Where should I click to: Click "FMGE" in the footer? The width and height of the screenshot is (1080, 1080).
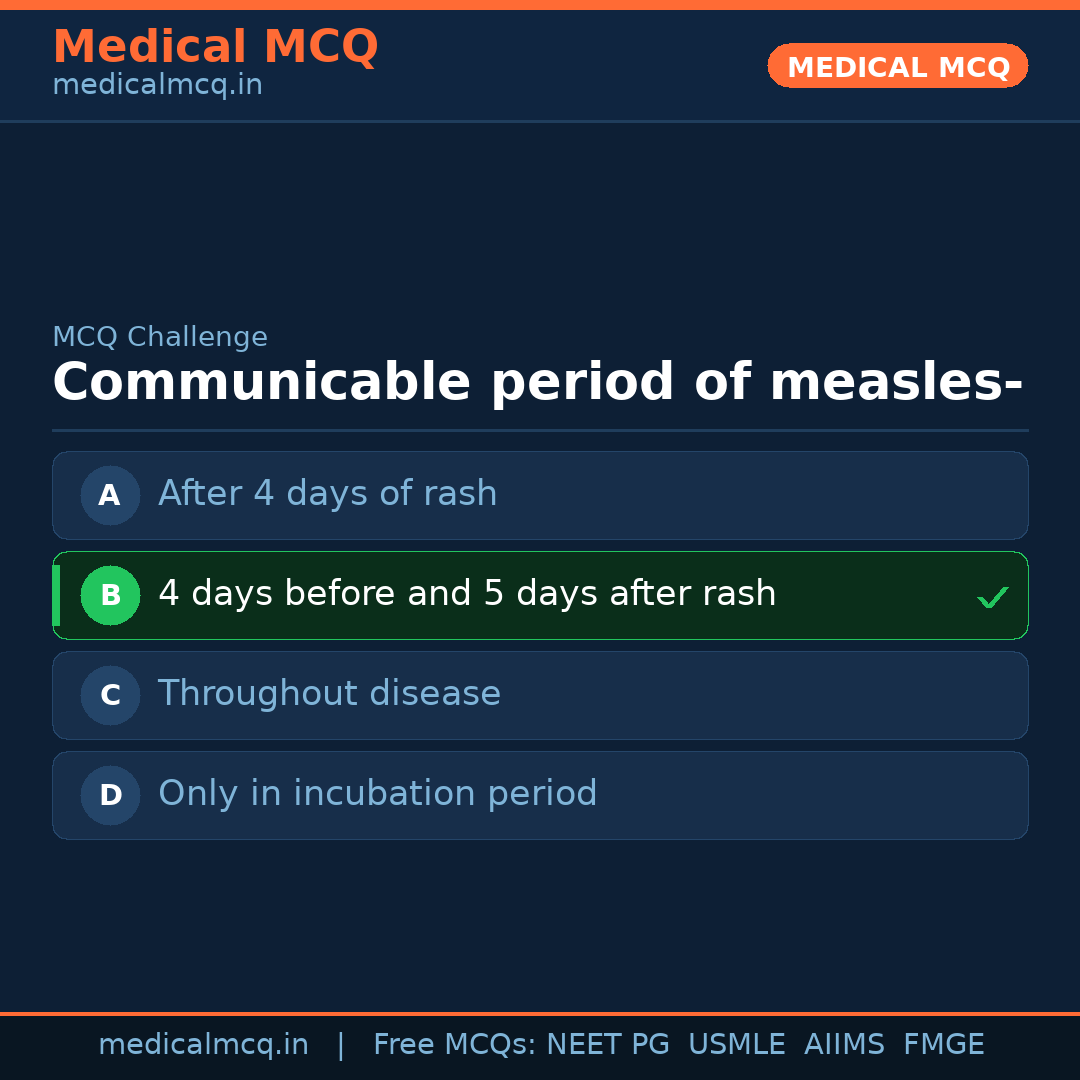point(943,1045)
